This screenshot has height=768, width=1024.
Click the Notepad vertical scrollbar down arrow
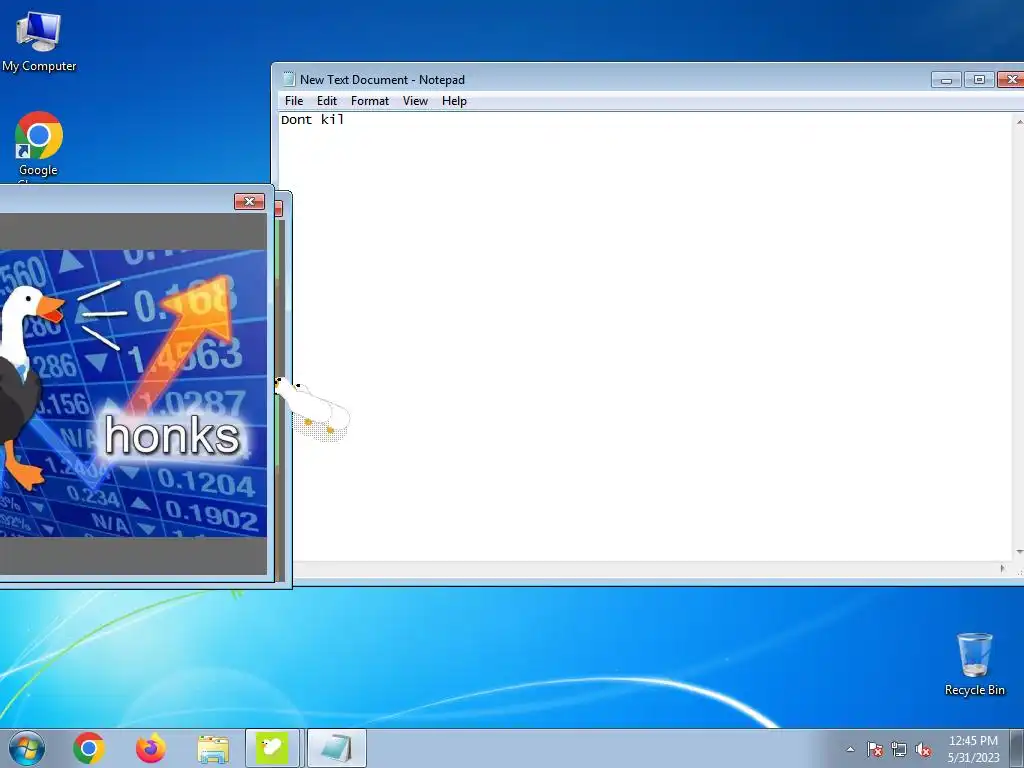[1019, 552]
